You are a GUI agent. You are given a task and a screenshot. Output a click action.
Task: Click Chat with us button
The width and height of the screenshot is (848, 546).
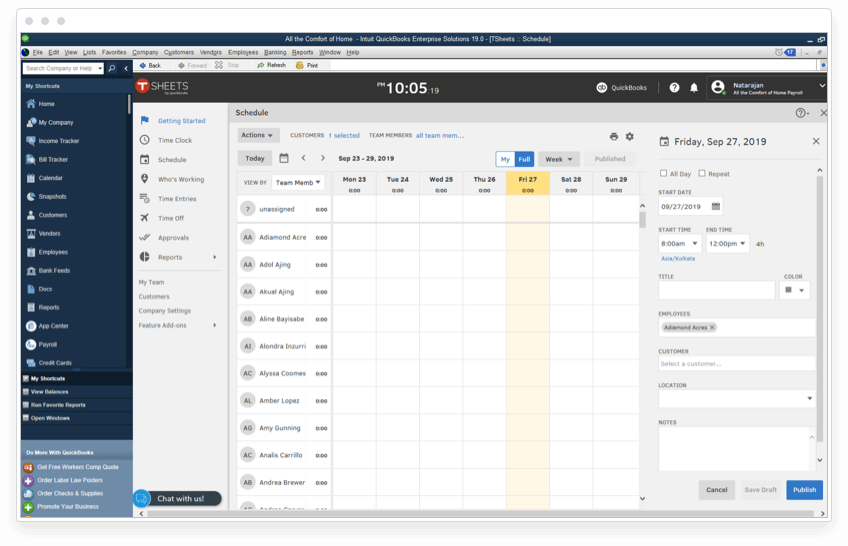click(x=178, y=498)
